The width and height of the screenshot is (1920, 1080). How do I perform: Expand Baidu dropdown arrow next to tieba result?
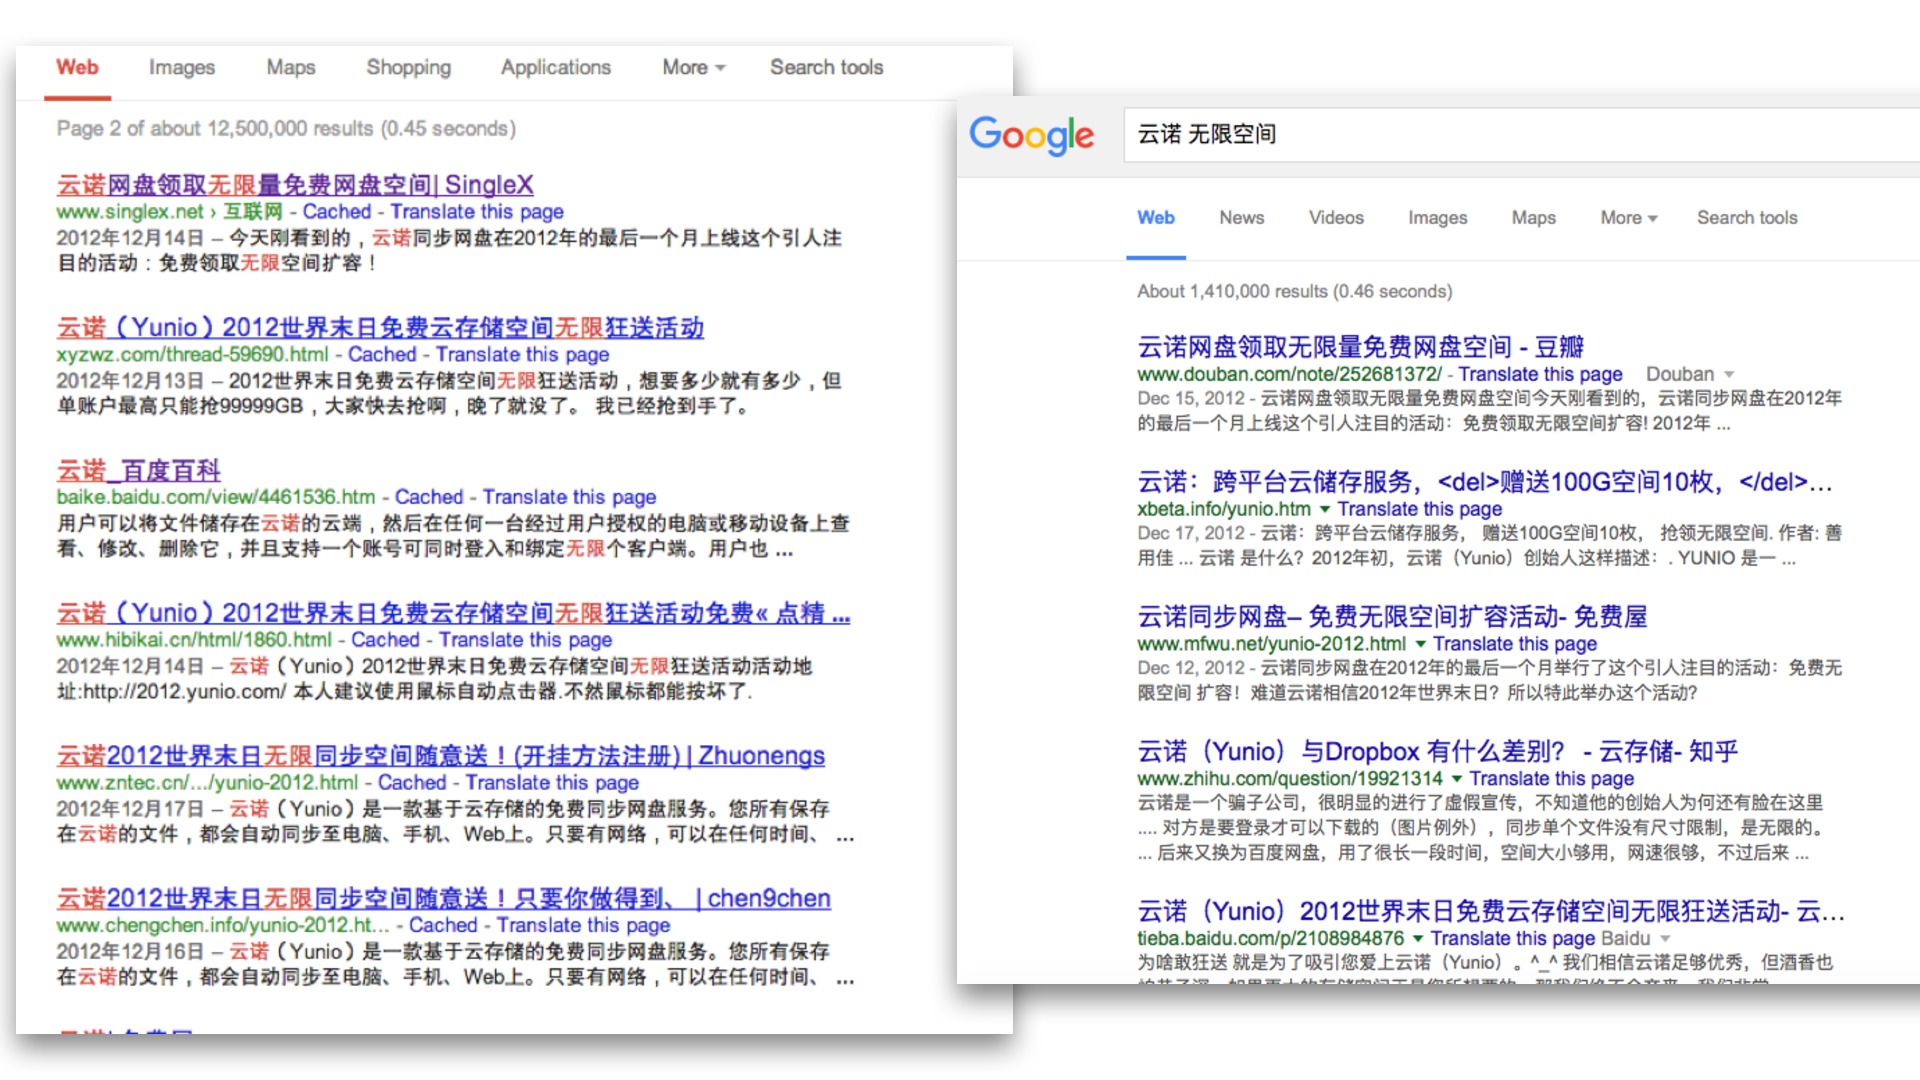click(x=1665, y=939)
